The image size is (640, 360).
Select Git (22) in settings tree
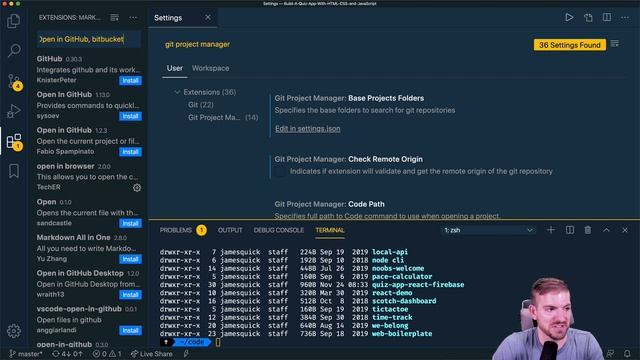200,105
